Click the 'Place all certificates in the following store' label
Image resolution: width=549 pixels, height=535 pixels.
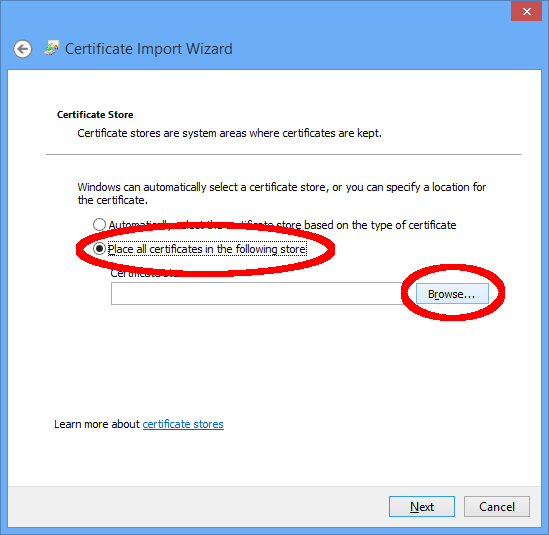tap(207, 249)
